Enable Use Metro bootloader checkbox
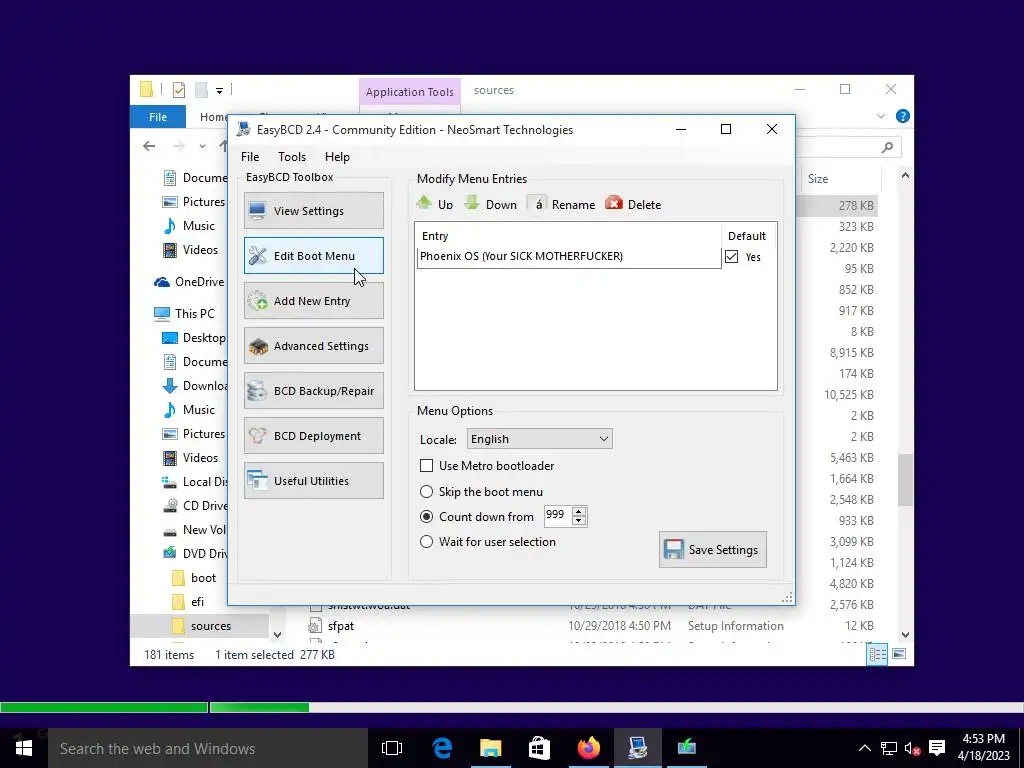The image size is (1024, 768). click(x=426, y=466)
